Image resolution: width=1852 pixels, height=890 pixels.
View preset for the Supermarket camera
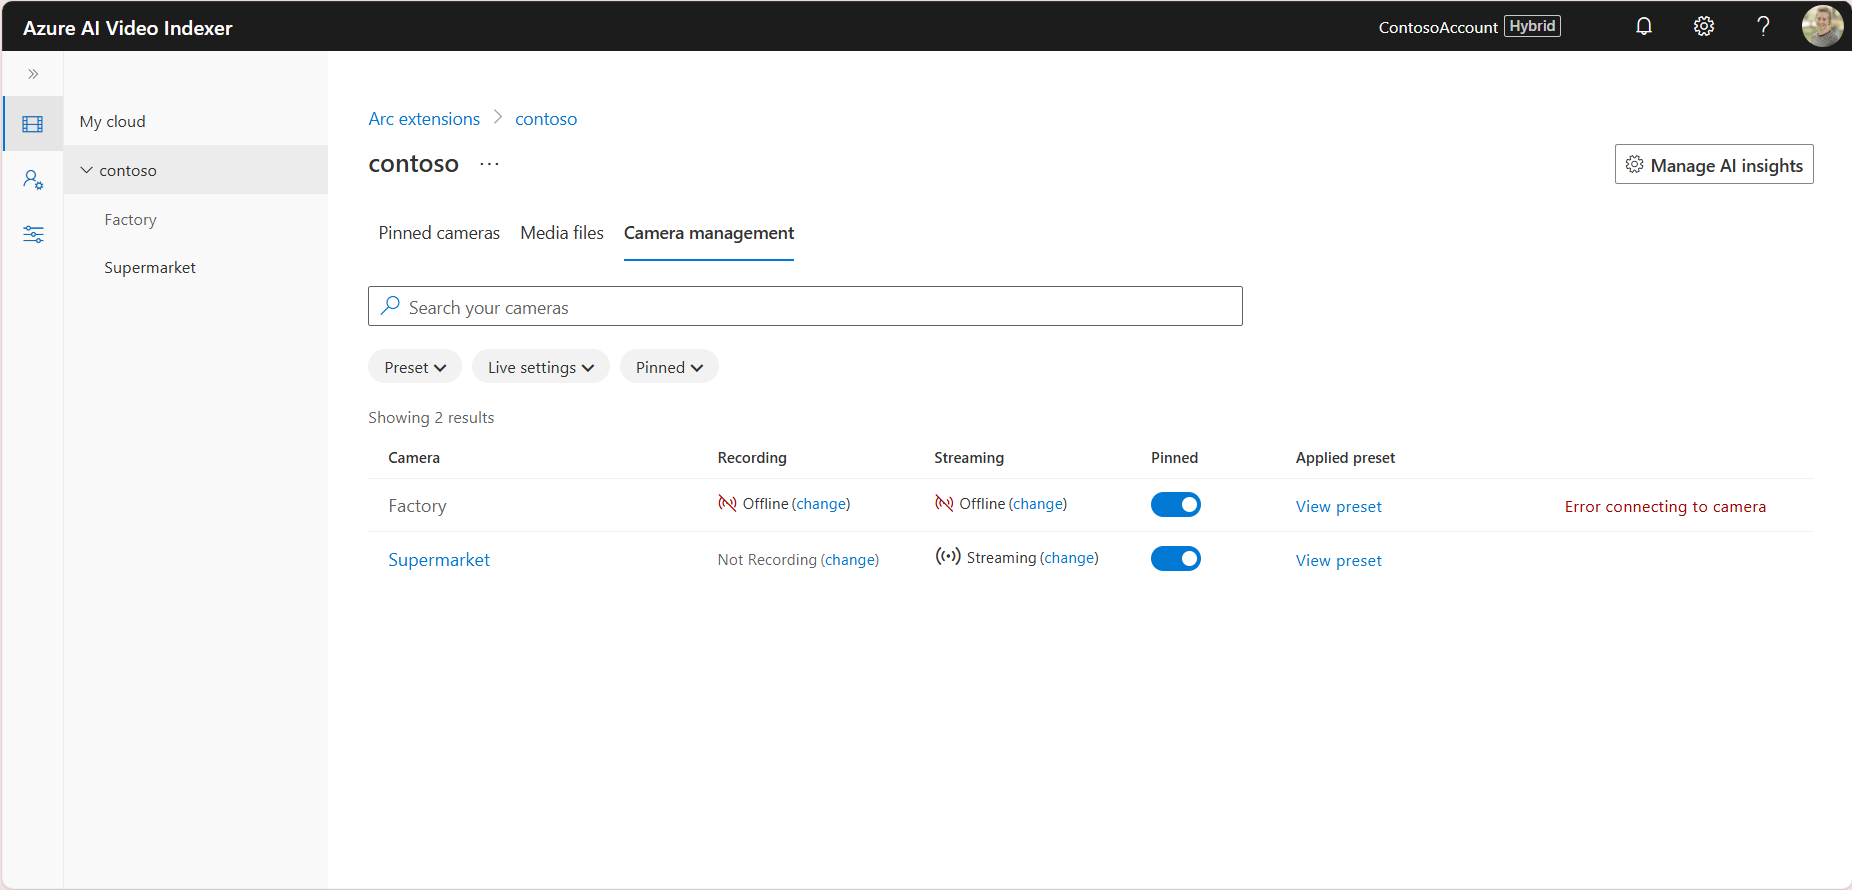[x=1339, y=561]
